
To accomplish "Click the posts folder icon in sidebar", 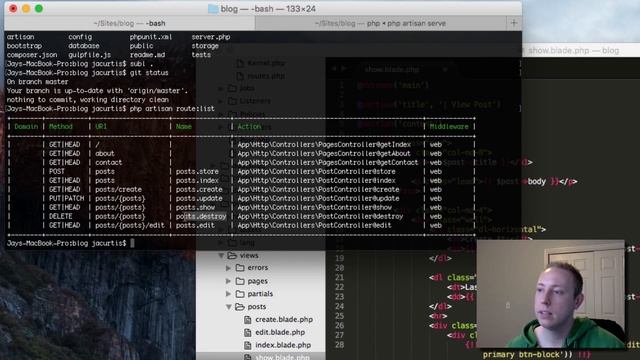I will coord(240,307).
